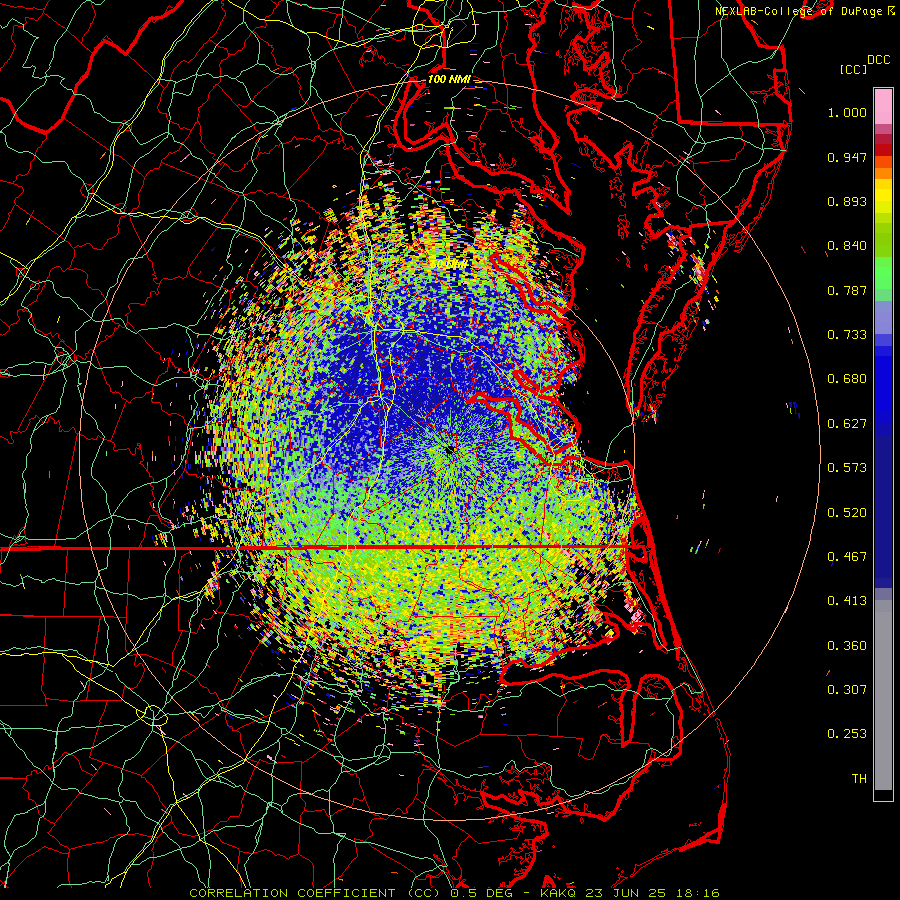Viewport: 900px width, 900px height.
Task: Select the 0.947 scale value
Action: (847, 157)
